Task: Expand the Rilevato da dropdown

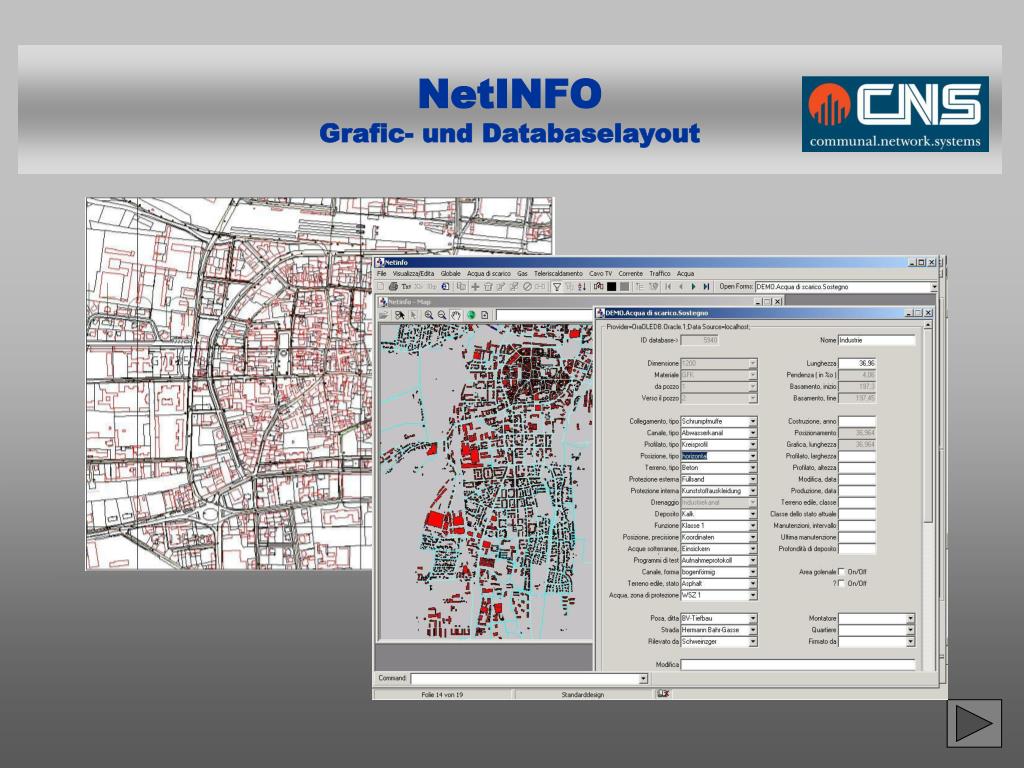Action: coord(753,642)
